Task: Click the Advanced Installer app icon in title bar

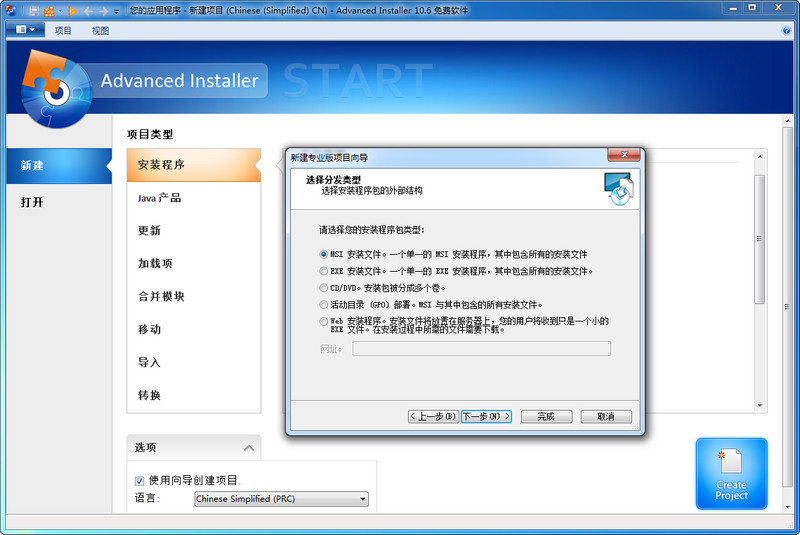Action: click(x=10, y=10)
